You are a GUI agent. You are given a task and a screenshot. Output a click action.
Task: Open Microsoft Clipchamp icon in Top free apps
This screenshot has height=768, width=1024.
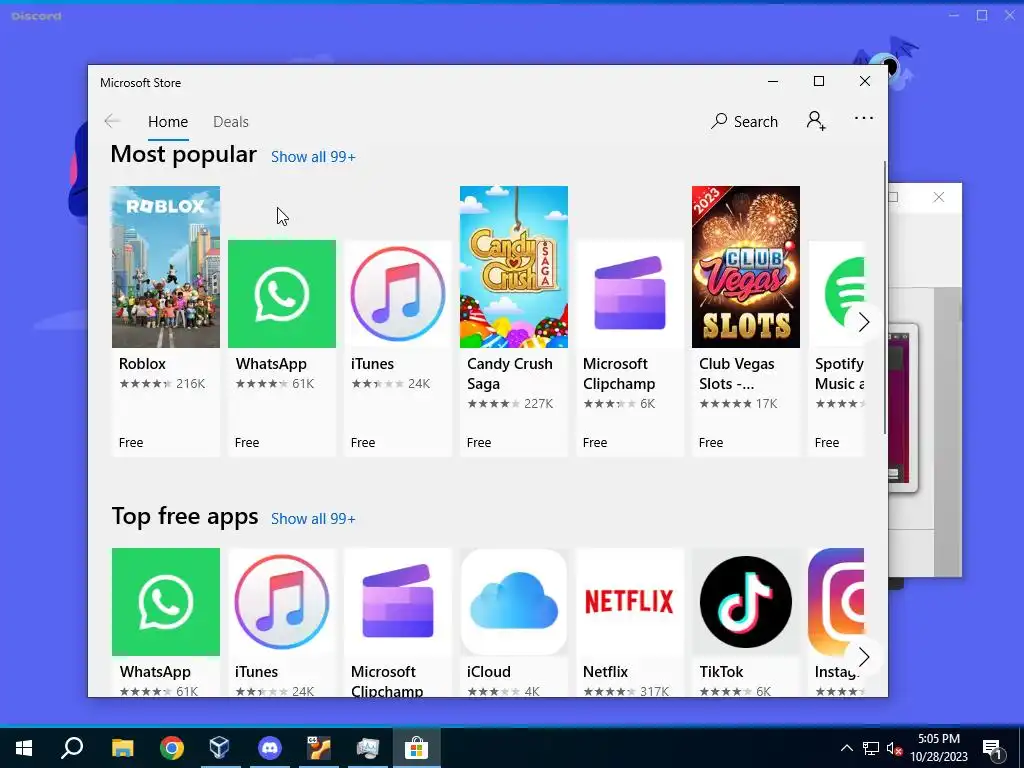[398, 601]
